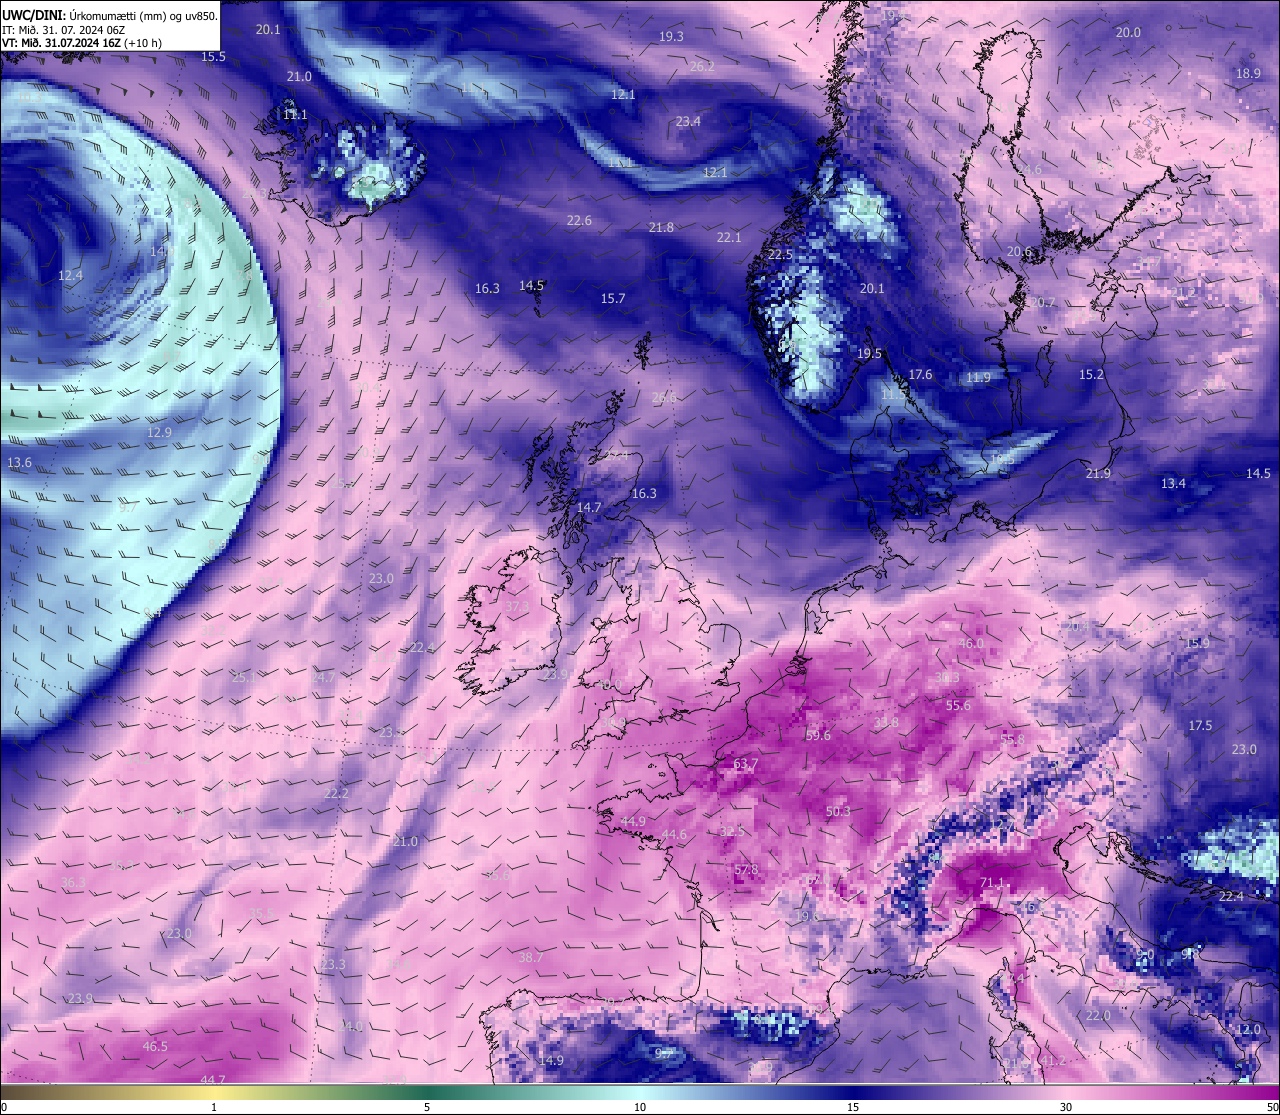Viewport: 1280px width, 1115px height.
Task: Click the 22.6 value south of Iceland
Action: pyautogui.click(x=579, y=220)
